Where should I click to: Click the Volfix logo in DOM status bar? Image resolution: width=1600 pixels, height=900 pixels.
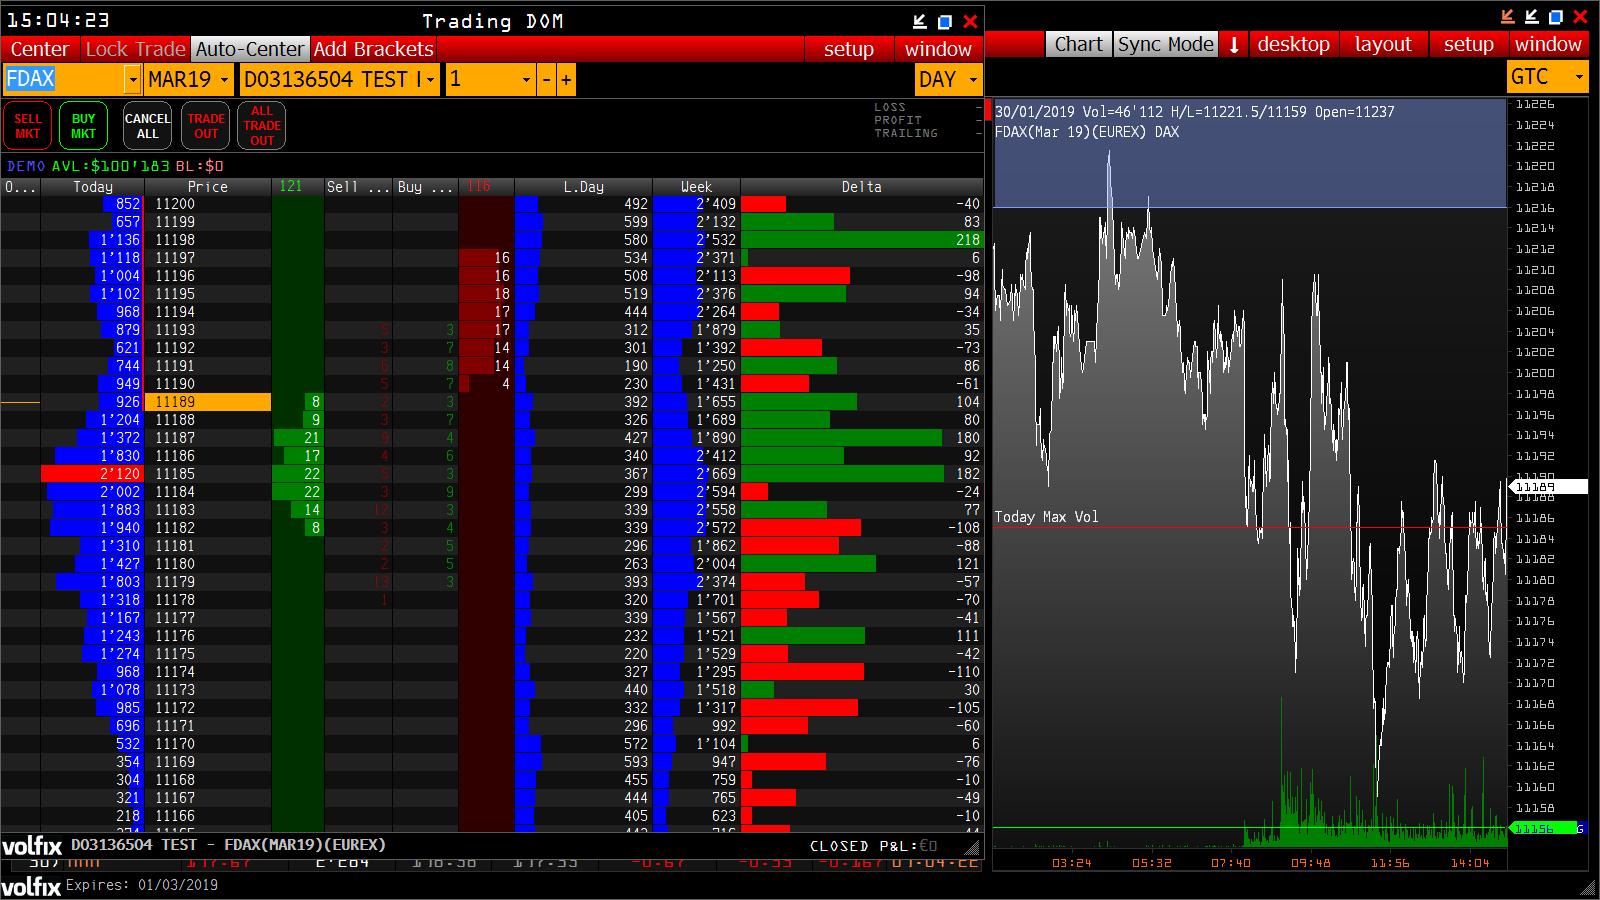point(32,847)
